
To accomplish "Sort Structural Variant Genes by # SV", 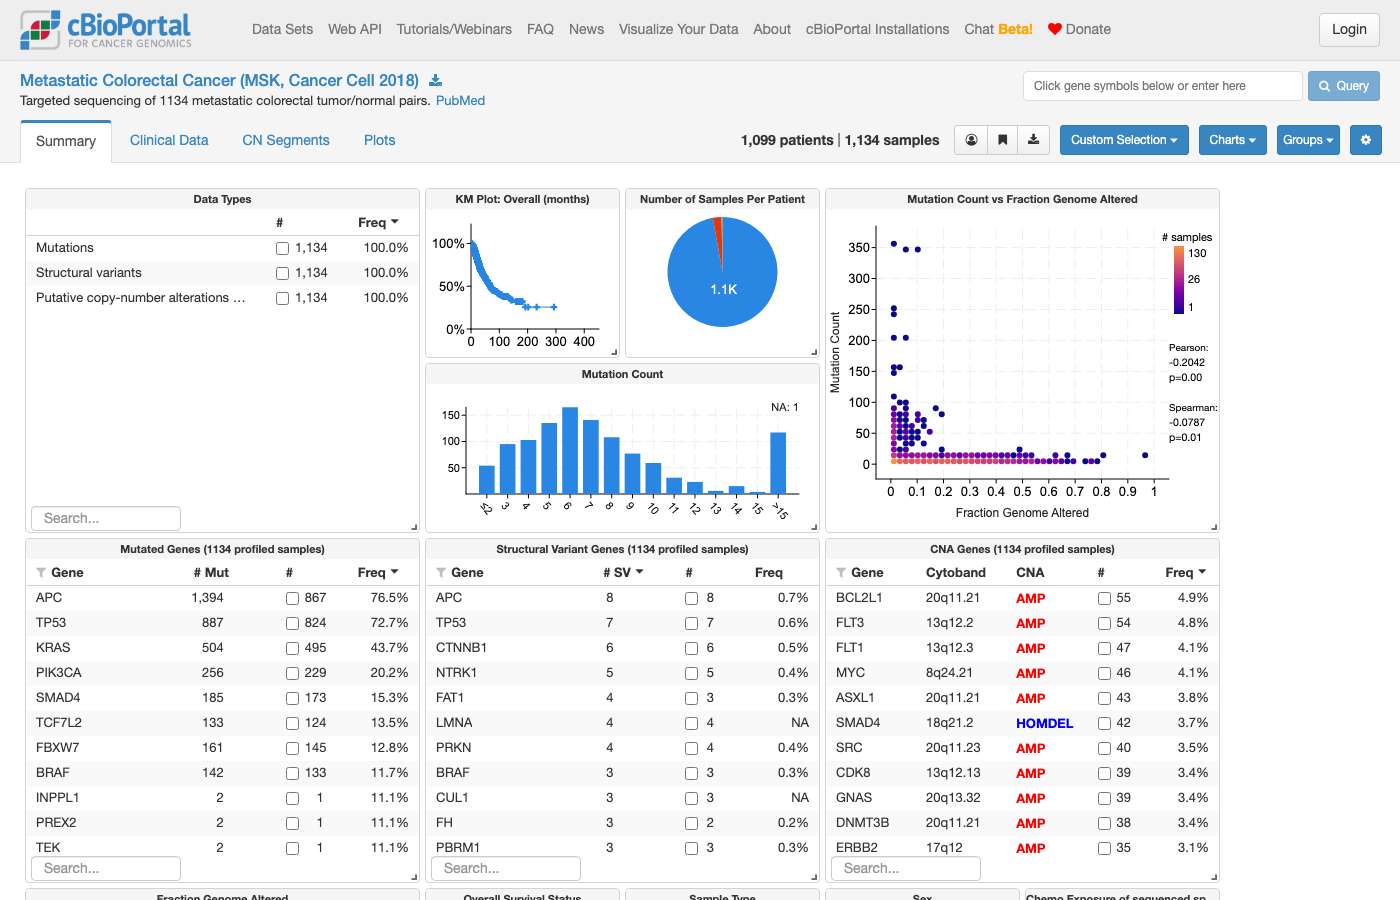I will 623,573.
